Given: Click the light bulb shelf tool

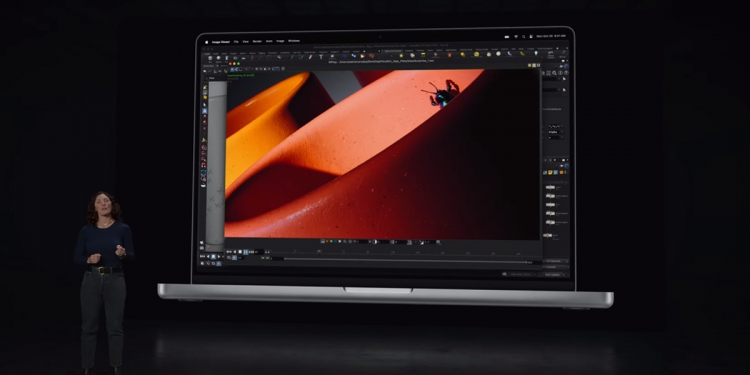Looking at the screenshot, I should [x=536, y=53].
